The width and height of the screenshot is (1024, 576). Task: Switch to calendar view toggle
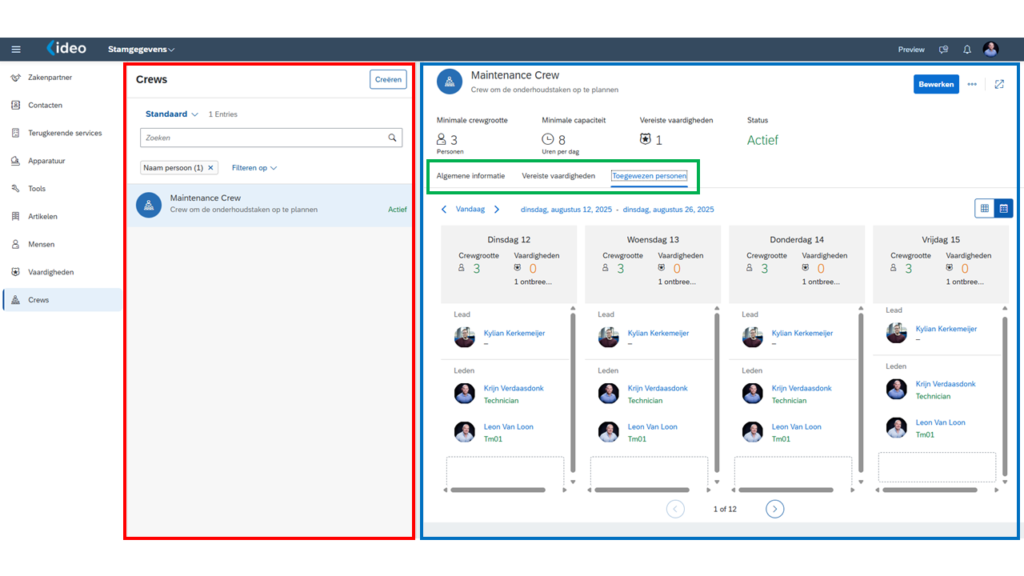[x=1003, y=208]
